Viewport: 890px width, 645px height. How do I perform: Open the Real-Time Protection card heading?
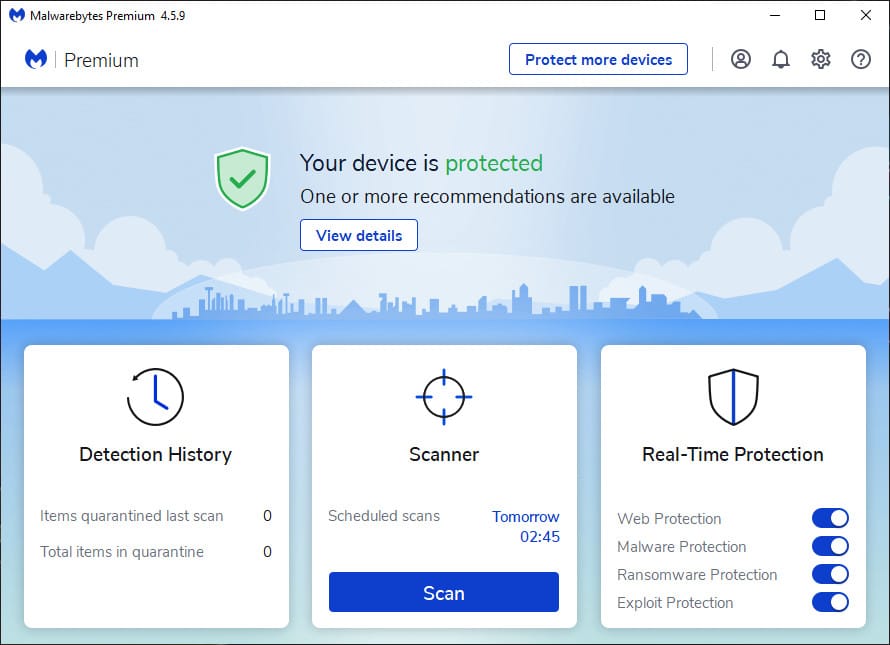coord(733,454)
